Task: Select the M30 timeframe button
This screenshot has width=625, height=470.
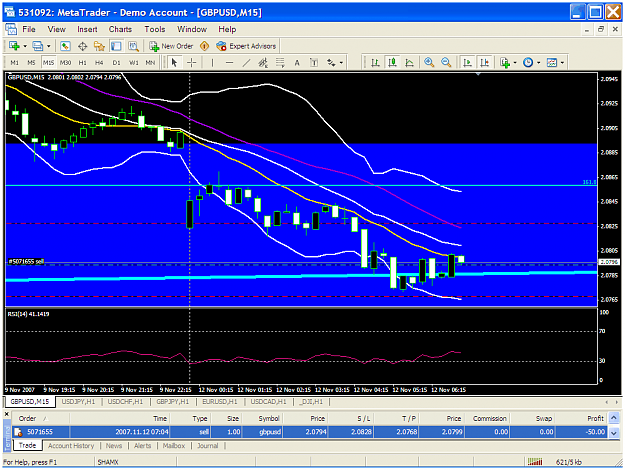Action: coord(65,63)
